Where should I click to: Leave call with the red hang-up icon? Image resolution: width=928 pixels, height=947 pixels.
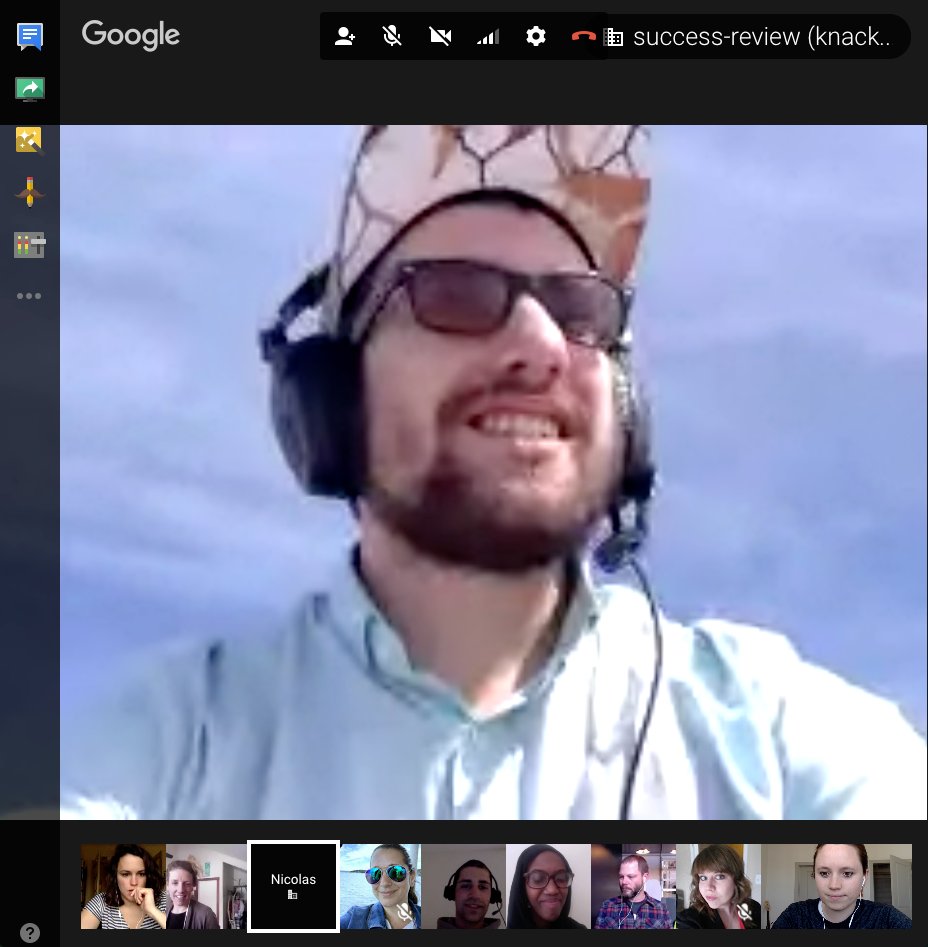tap(583, 37)
